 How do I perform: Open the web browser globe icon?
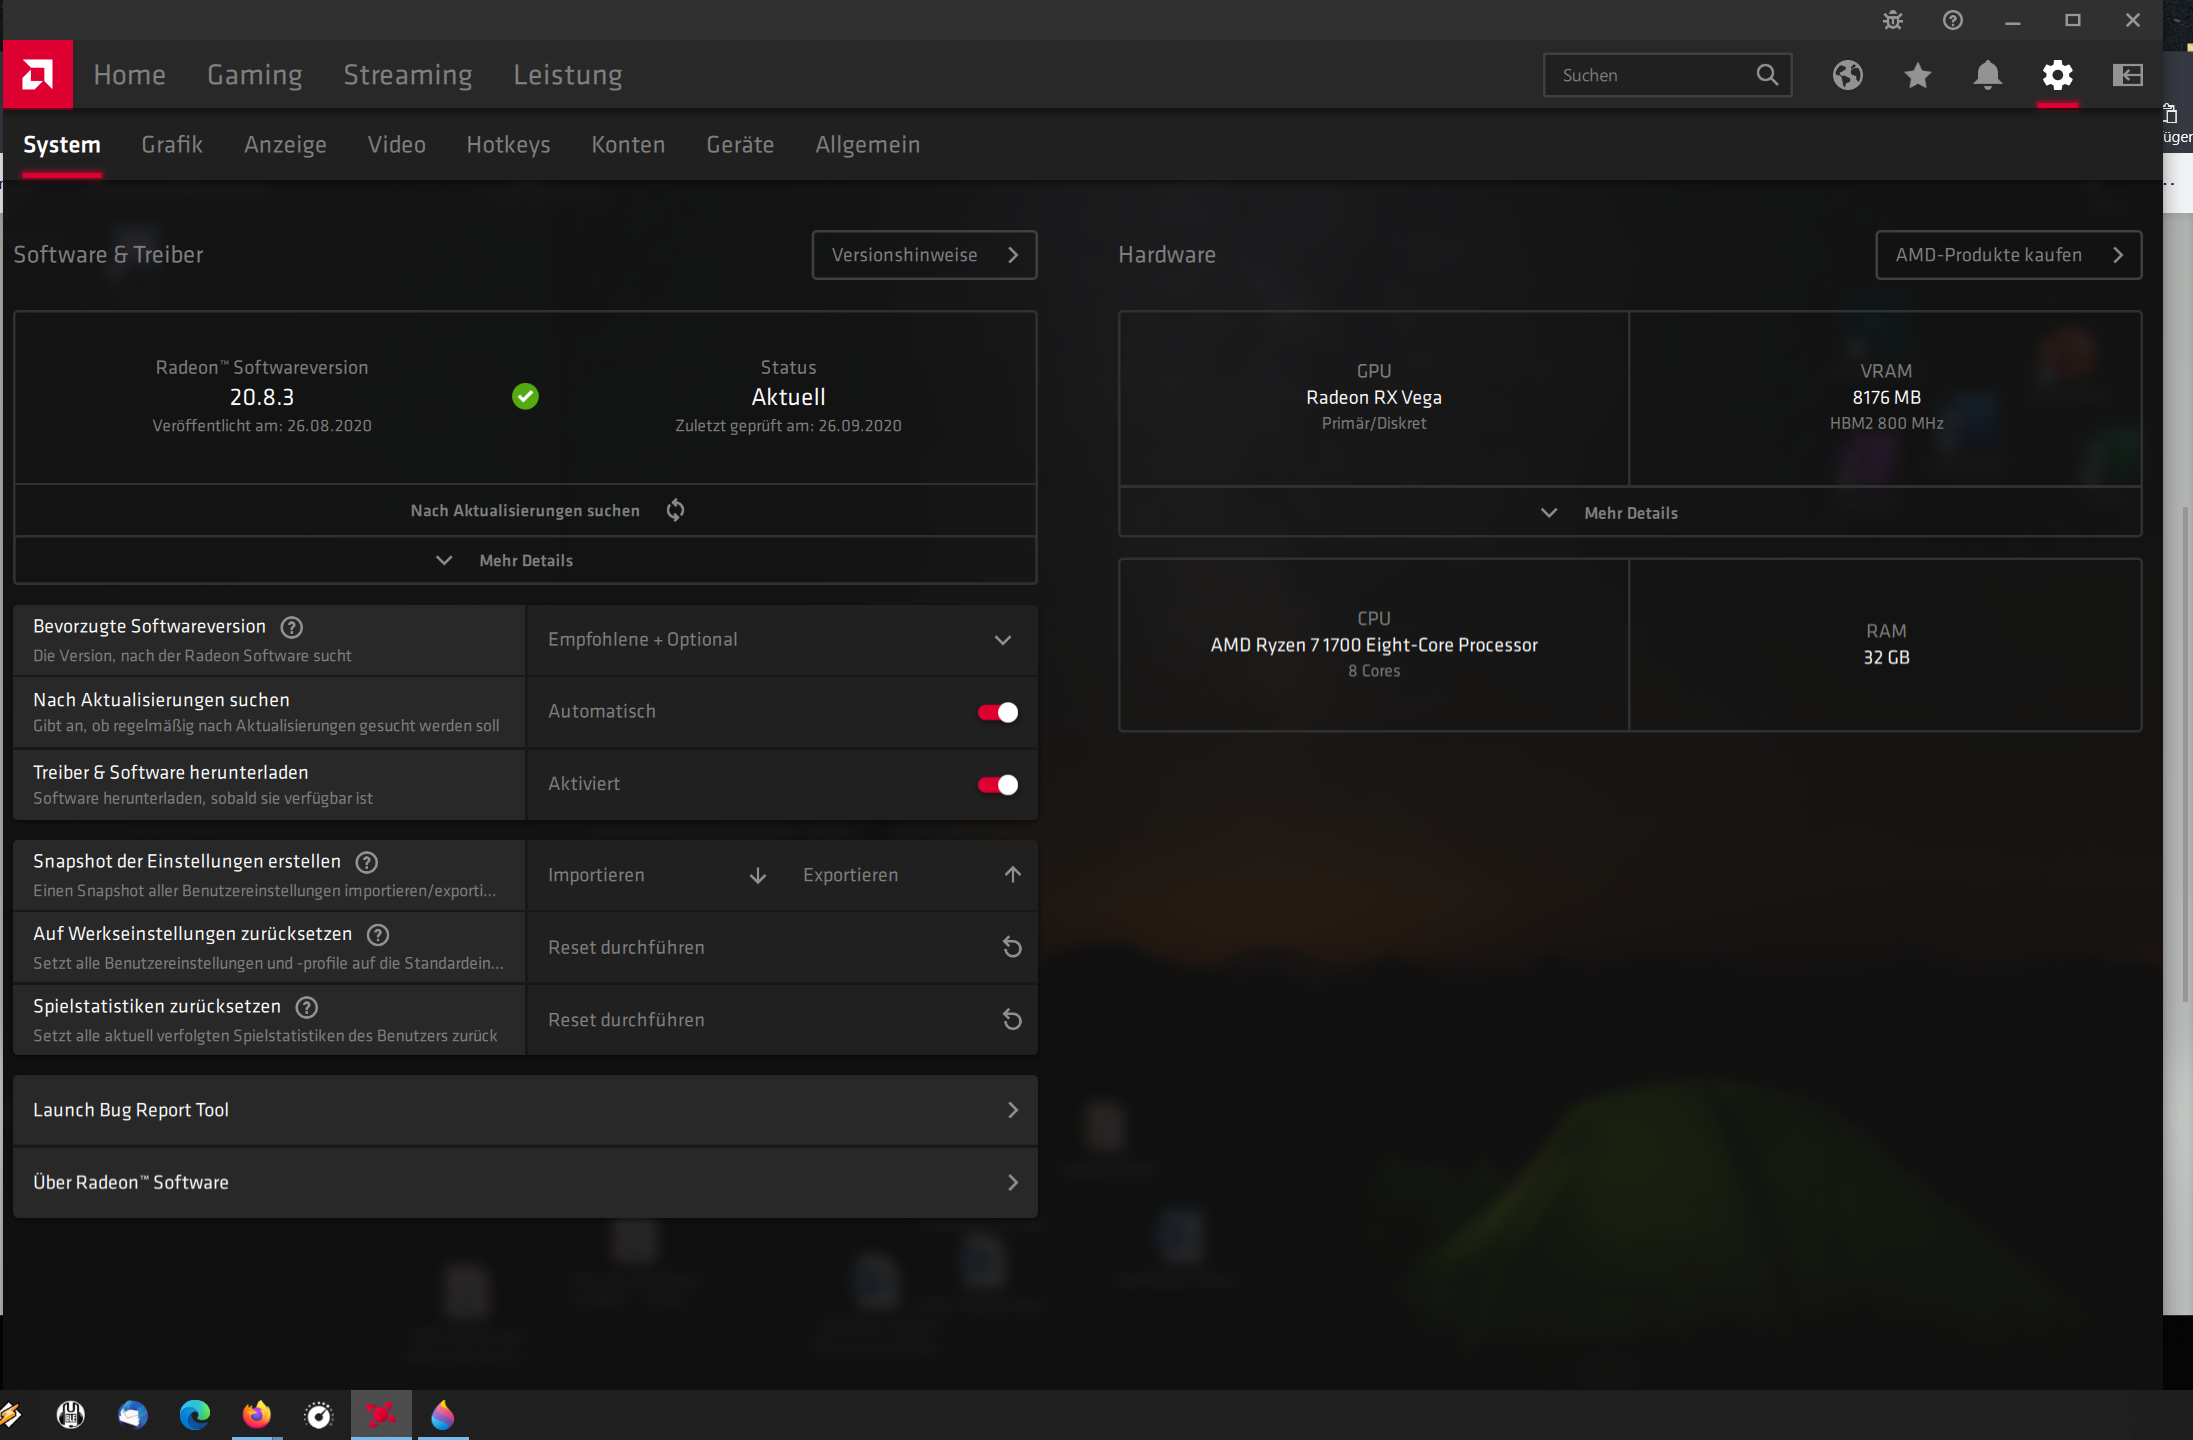tap(1847, 75)
